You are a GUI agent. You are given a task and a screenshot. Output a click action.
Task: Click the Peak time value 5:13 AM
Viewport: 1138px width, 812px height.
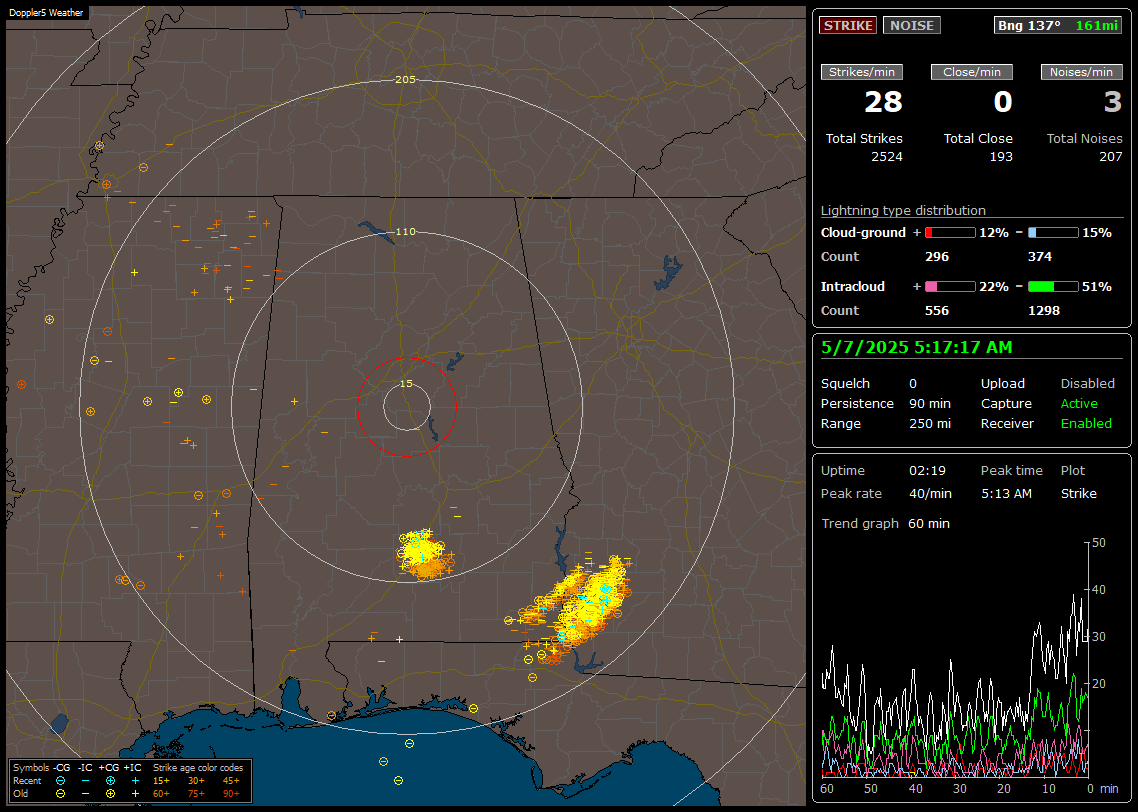click(x=1006, y=493)
